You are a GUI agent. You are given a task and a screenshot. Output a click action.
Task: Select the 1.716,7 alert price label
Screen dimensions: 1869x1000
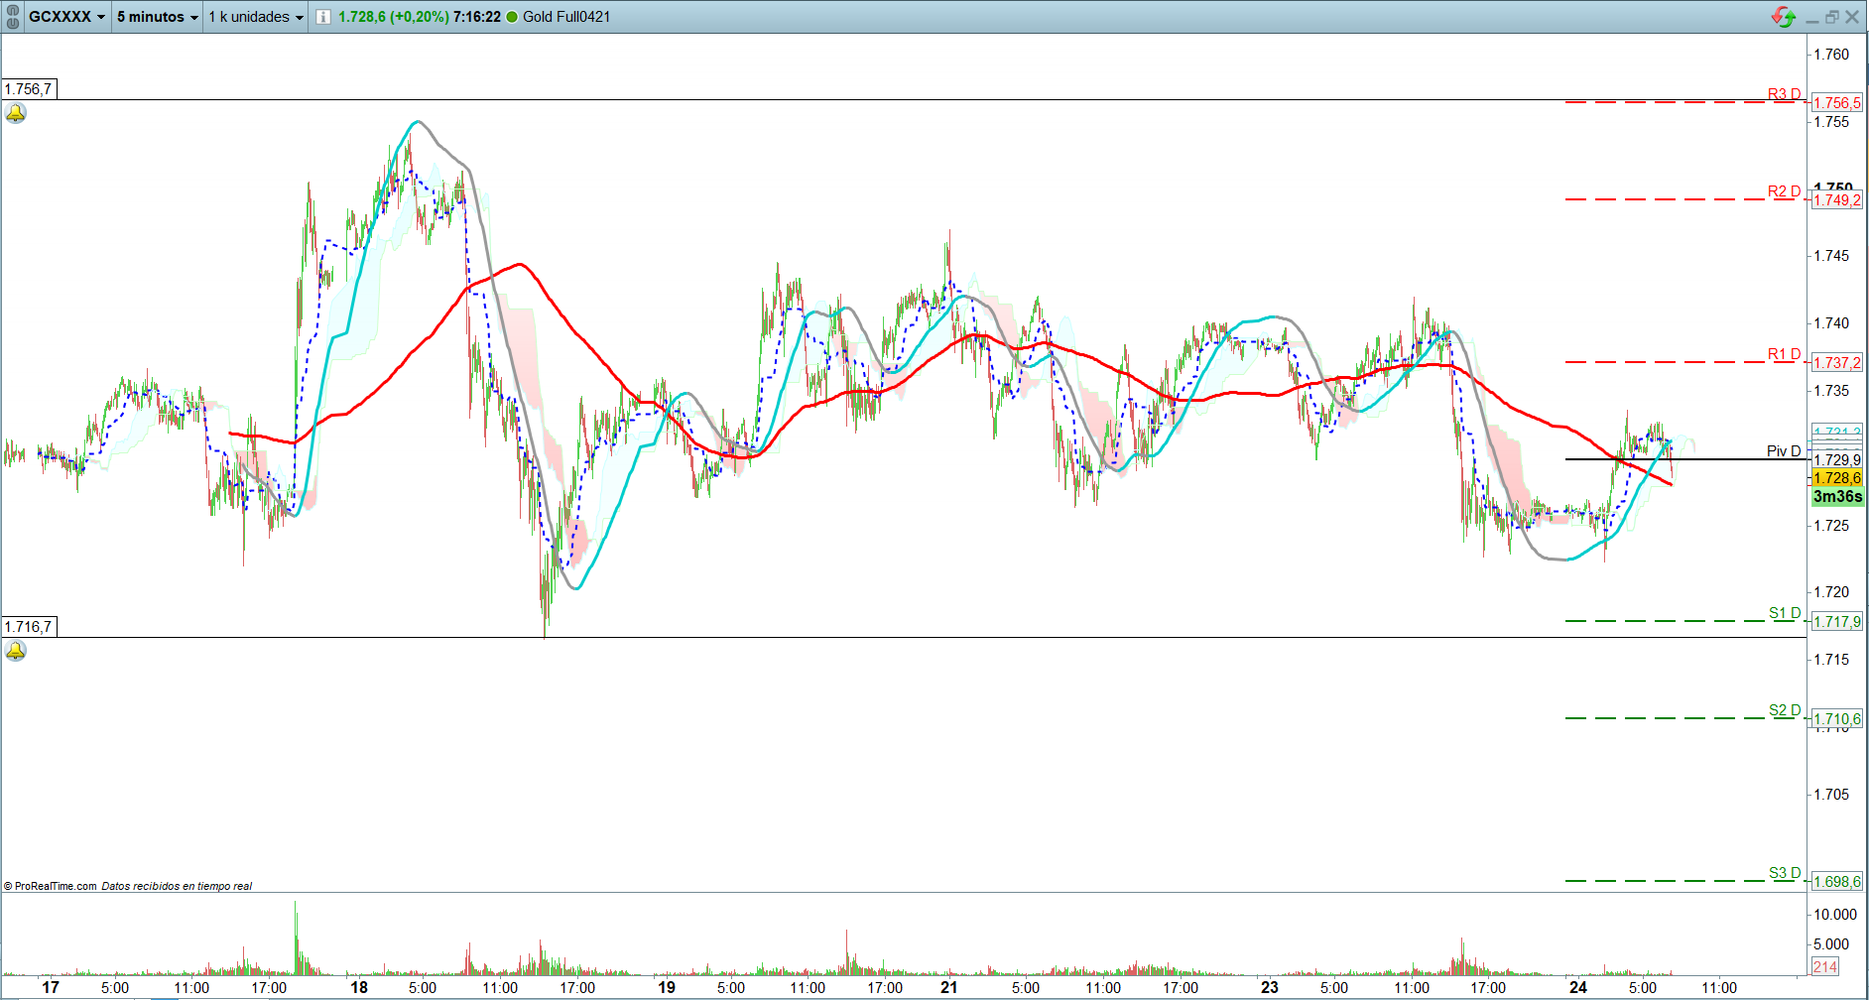29,627
